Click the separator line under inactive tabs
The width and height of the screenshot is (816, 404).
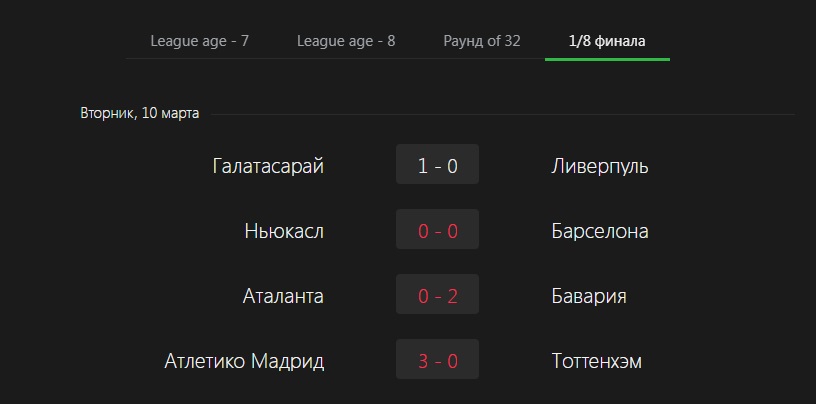(335, 58)
